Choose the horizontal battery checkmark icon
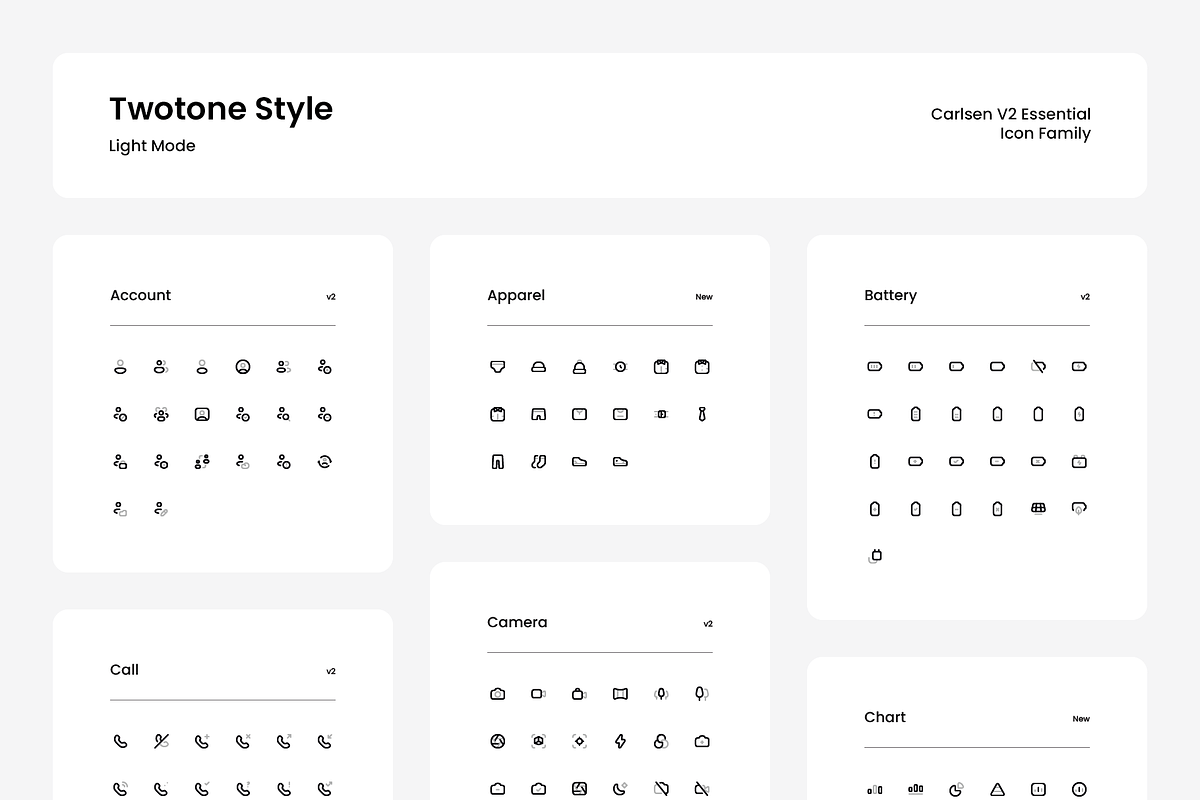Viewport: 1200px width, 800px height. click(956, 461)
